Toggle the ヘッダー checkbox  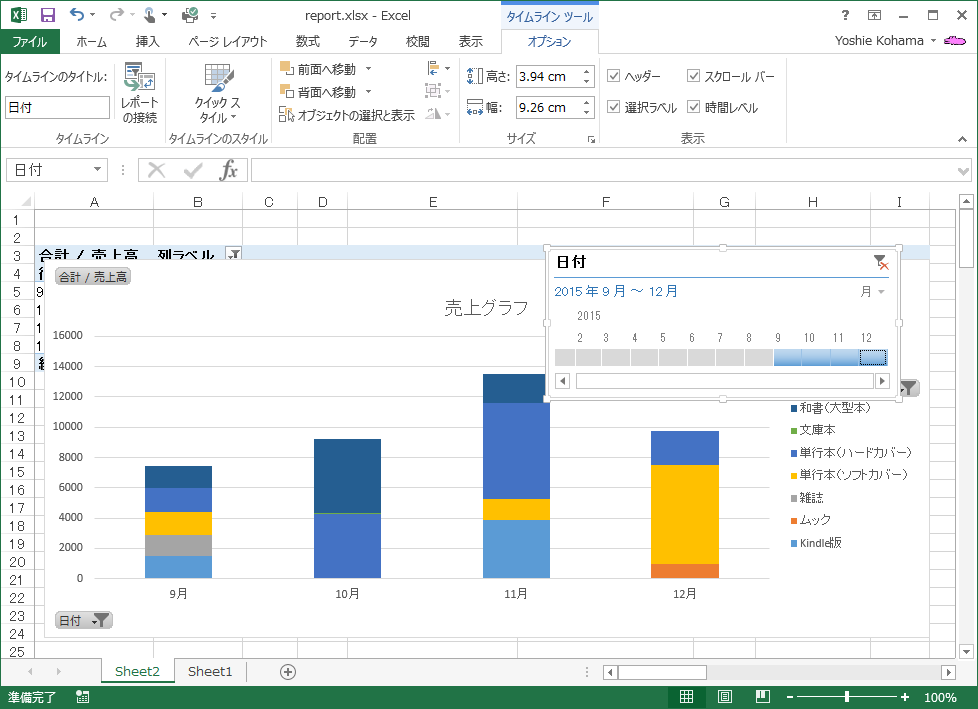click(x=614, y=76)
